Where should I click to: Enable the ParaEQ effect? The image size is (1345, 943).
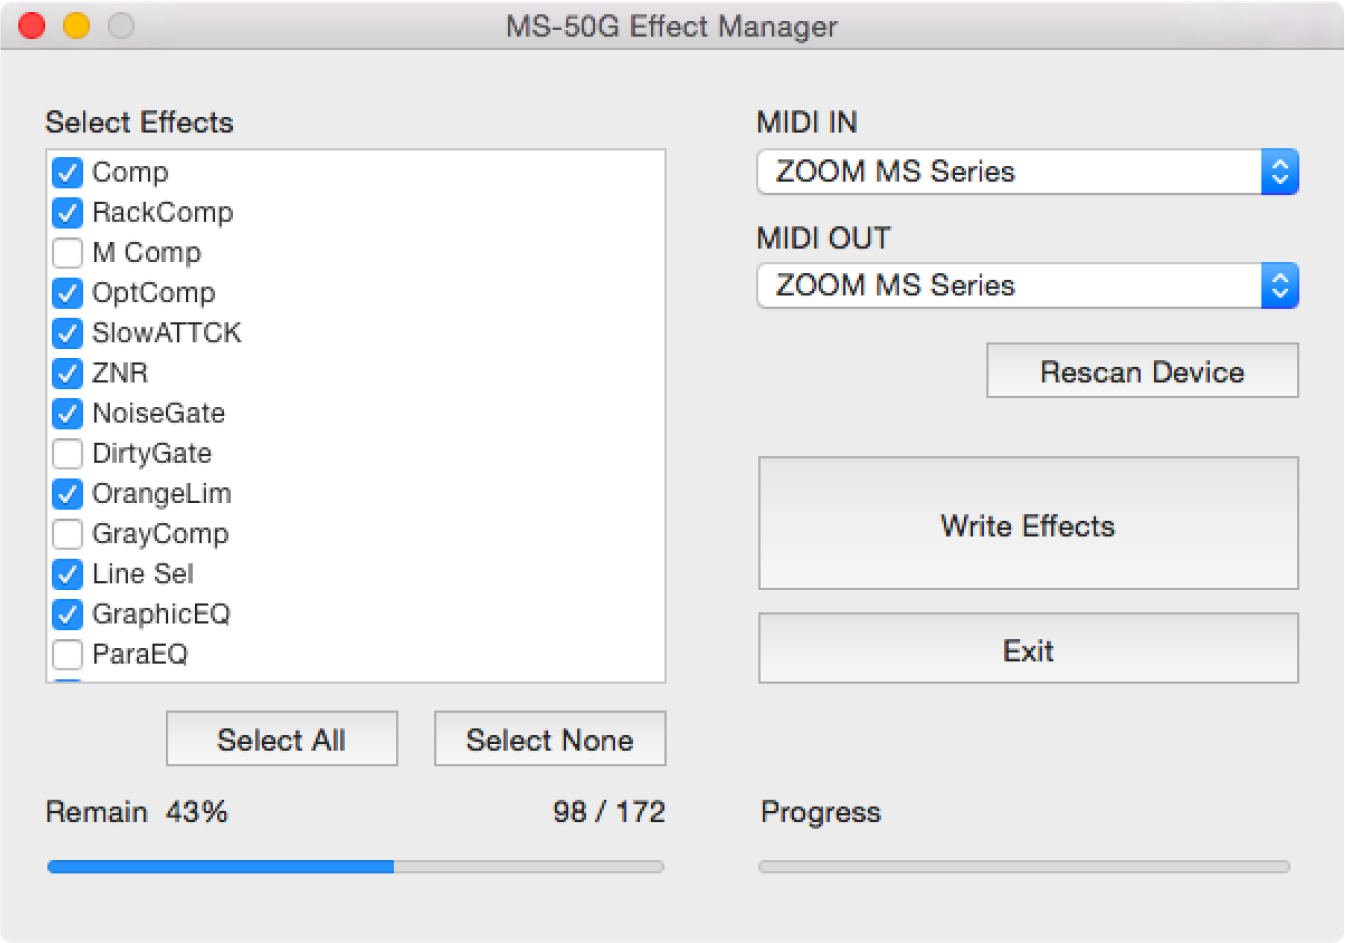coord(67,654)
